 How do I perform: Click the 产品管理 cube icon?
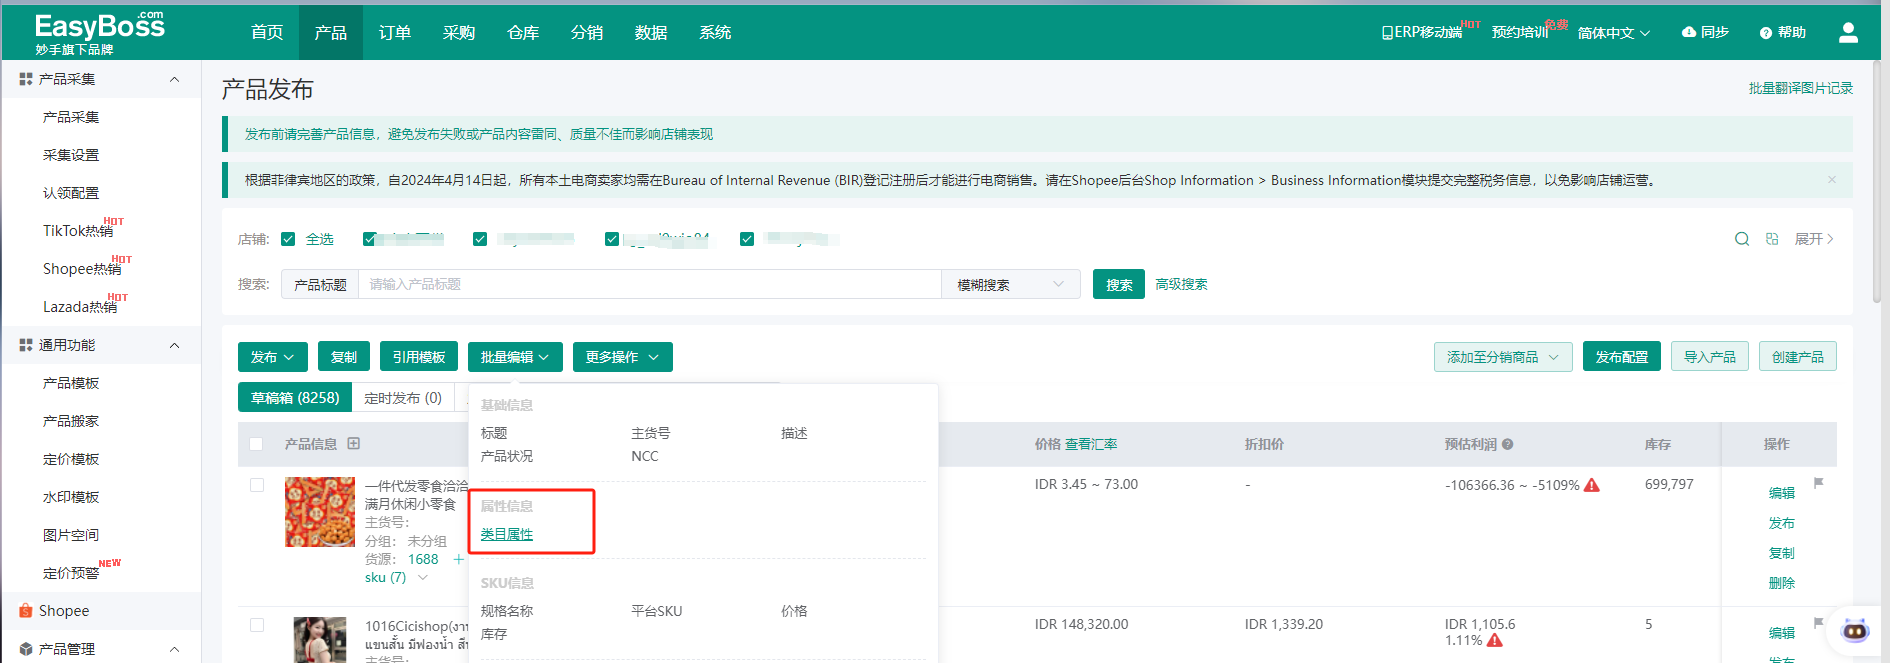click(26, 649)
